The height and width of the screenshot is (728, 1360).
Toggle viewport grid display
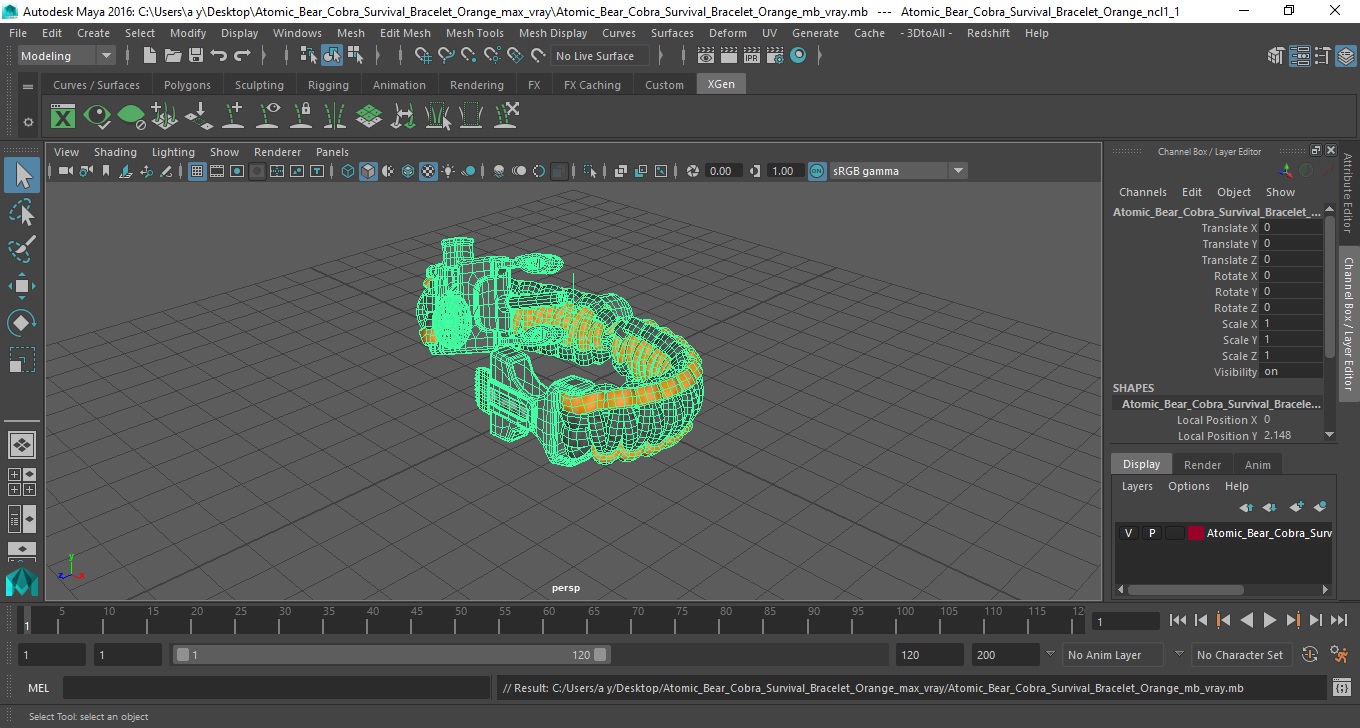click(197, 171)
